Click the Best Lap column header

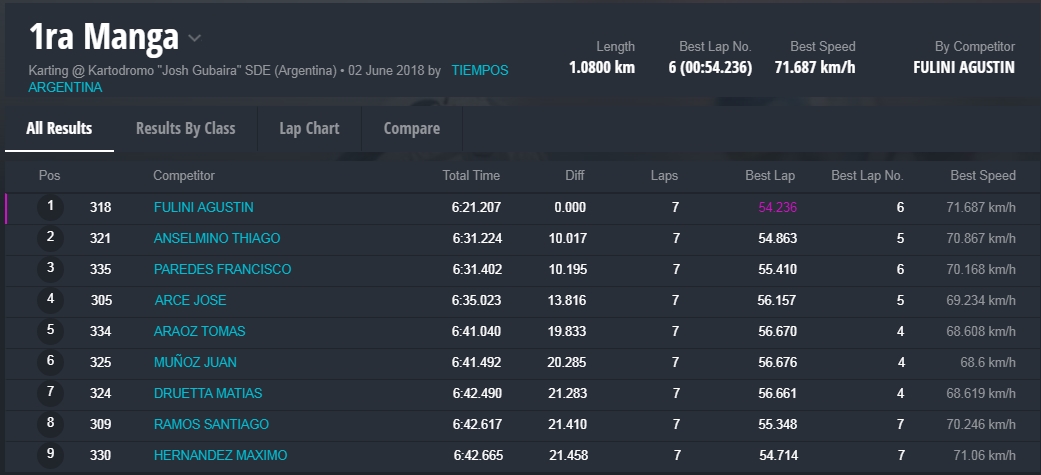770,176
